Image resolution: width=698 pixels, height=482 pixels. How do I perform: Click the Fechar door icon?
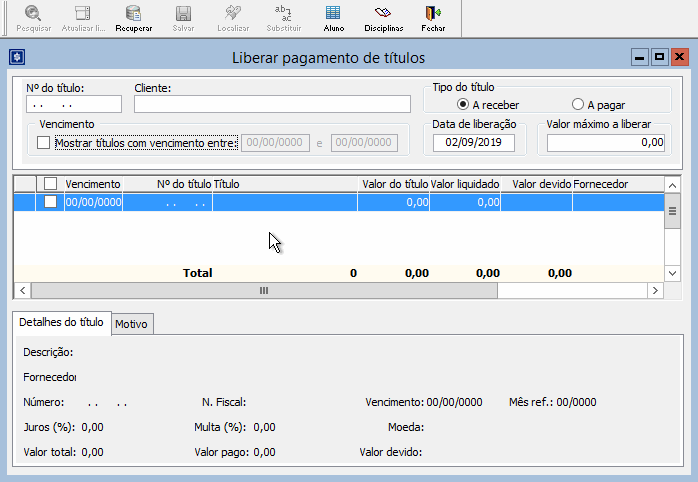coord(433,14)
